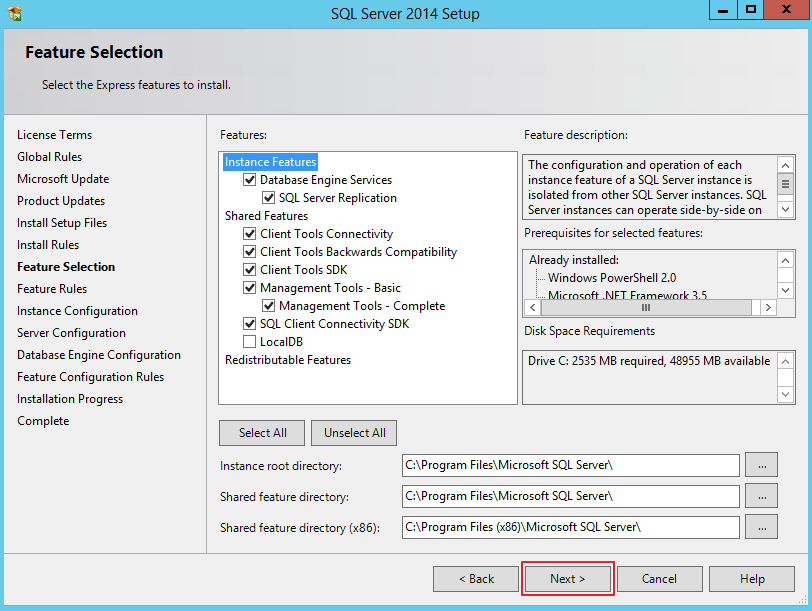812x611 pixels.
Task: Click prerequisites vertical scroll-down arrow
Action: [x=786, y=290]
